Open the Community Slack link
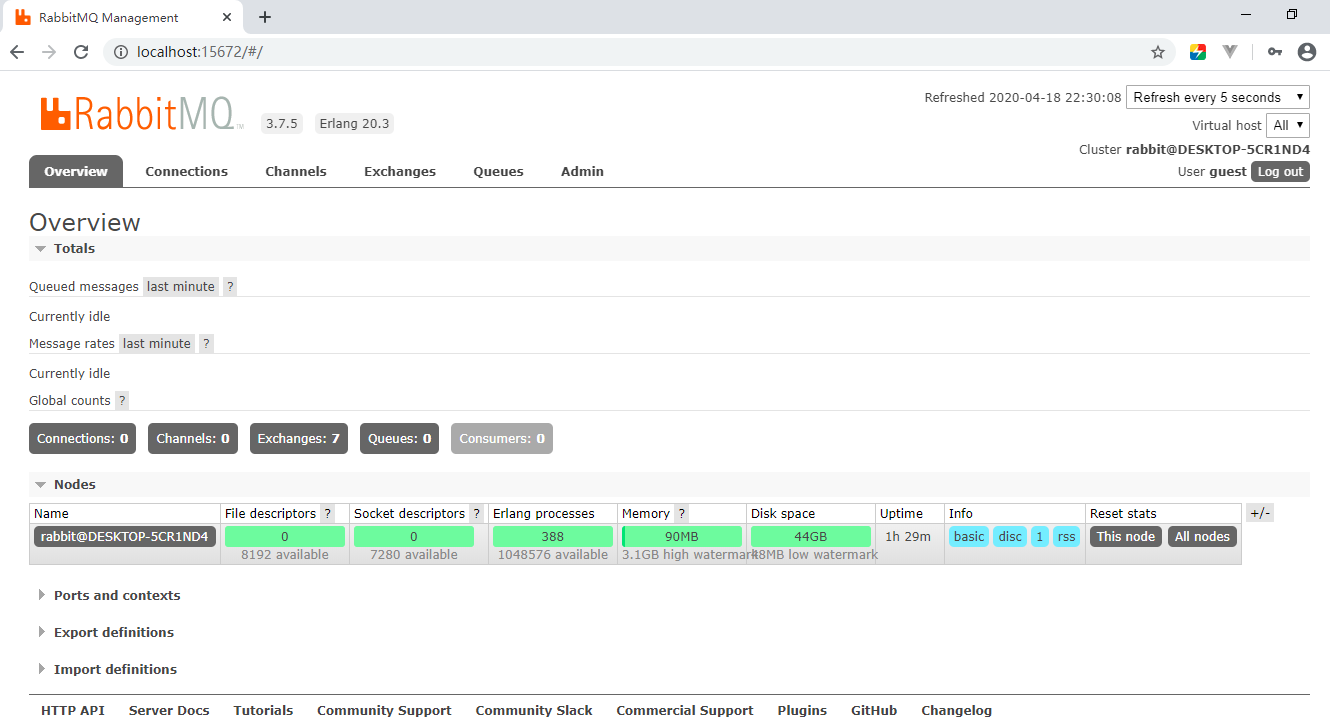The image size is (1330, 719). pyautogui.click(x=534, y=710)
